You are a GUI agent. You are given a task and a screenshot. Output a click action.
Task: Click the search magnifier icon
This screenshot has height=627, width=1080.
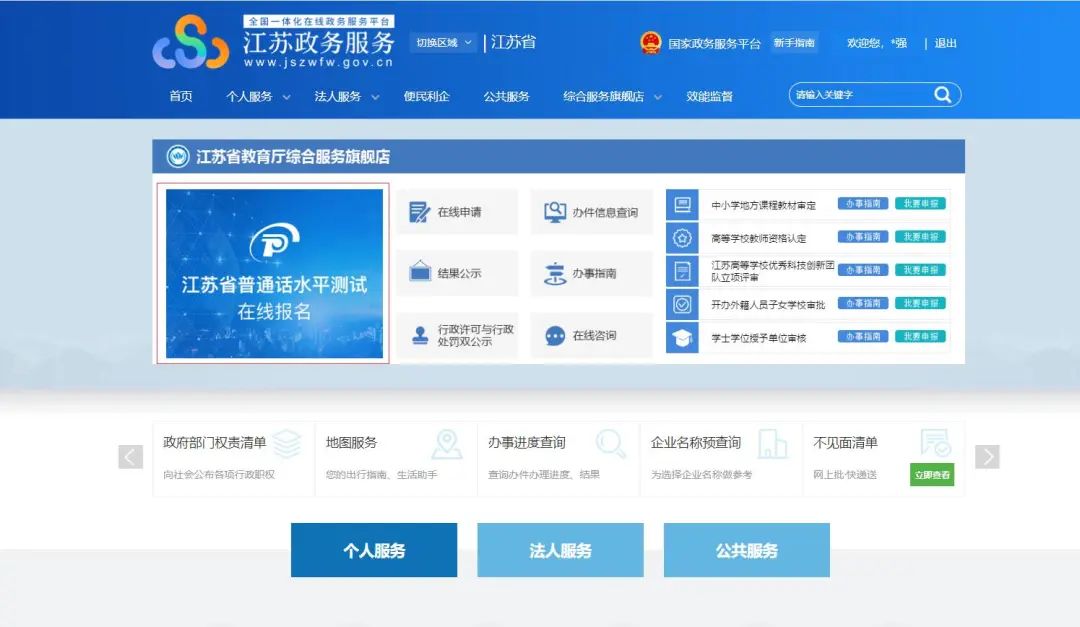click(x=942, y=94)
